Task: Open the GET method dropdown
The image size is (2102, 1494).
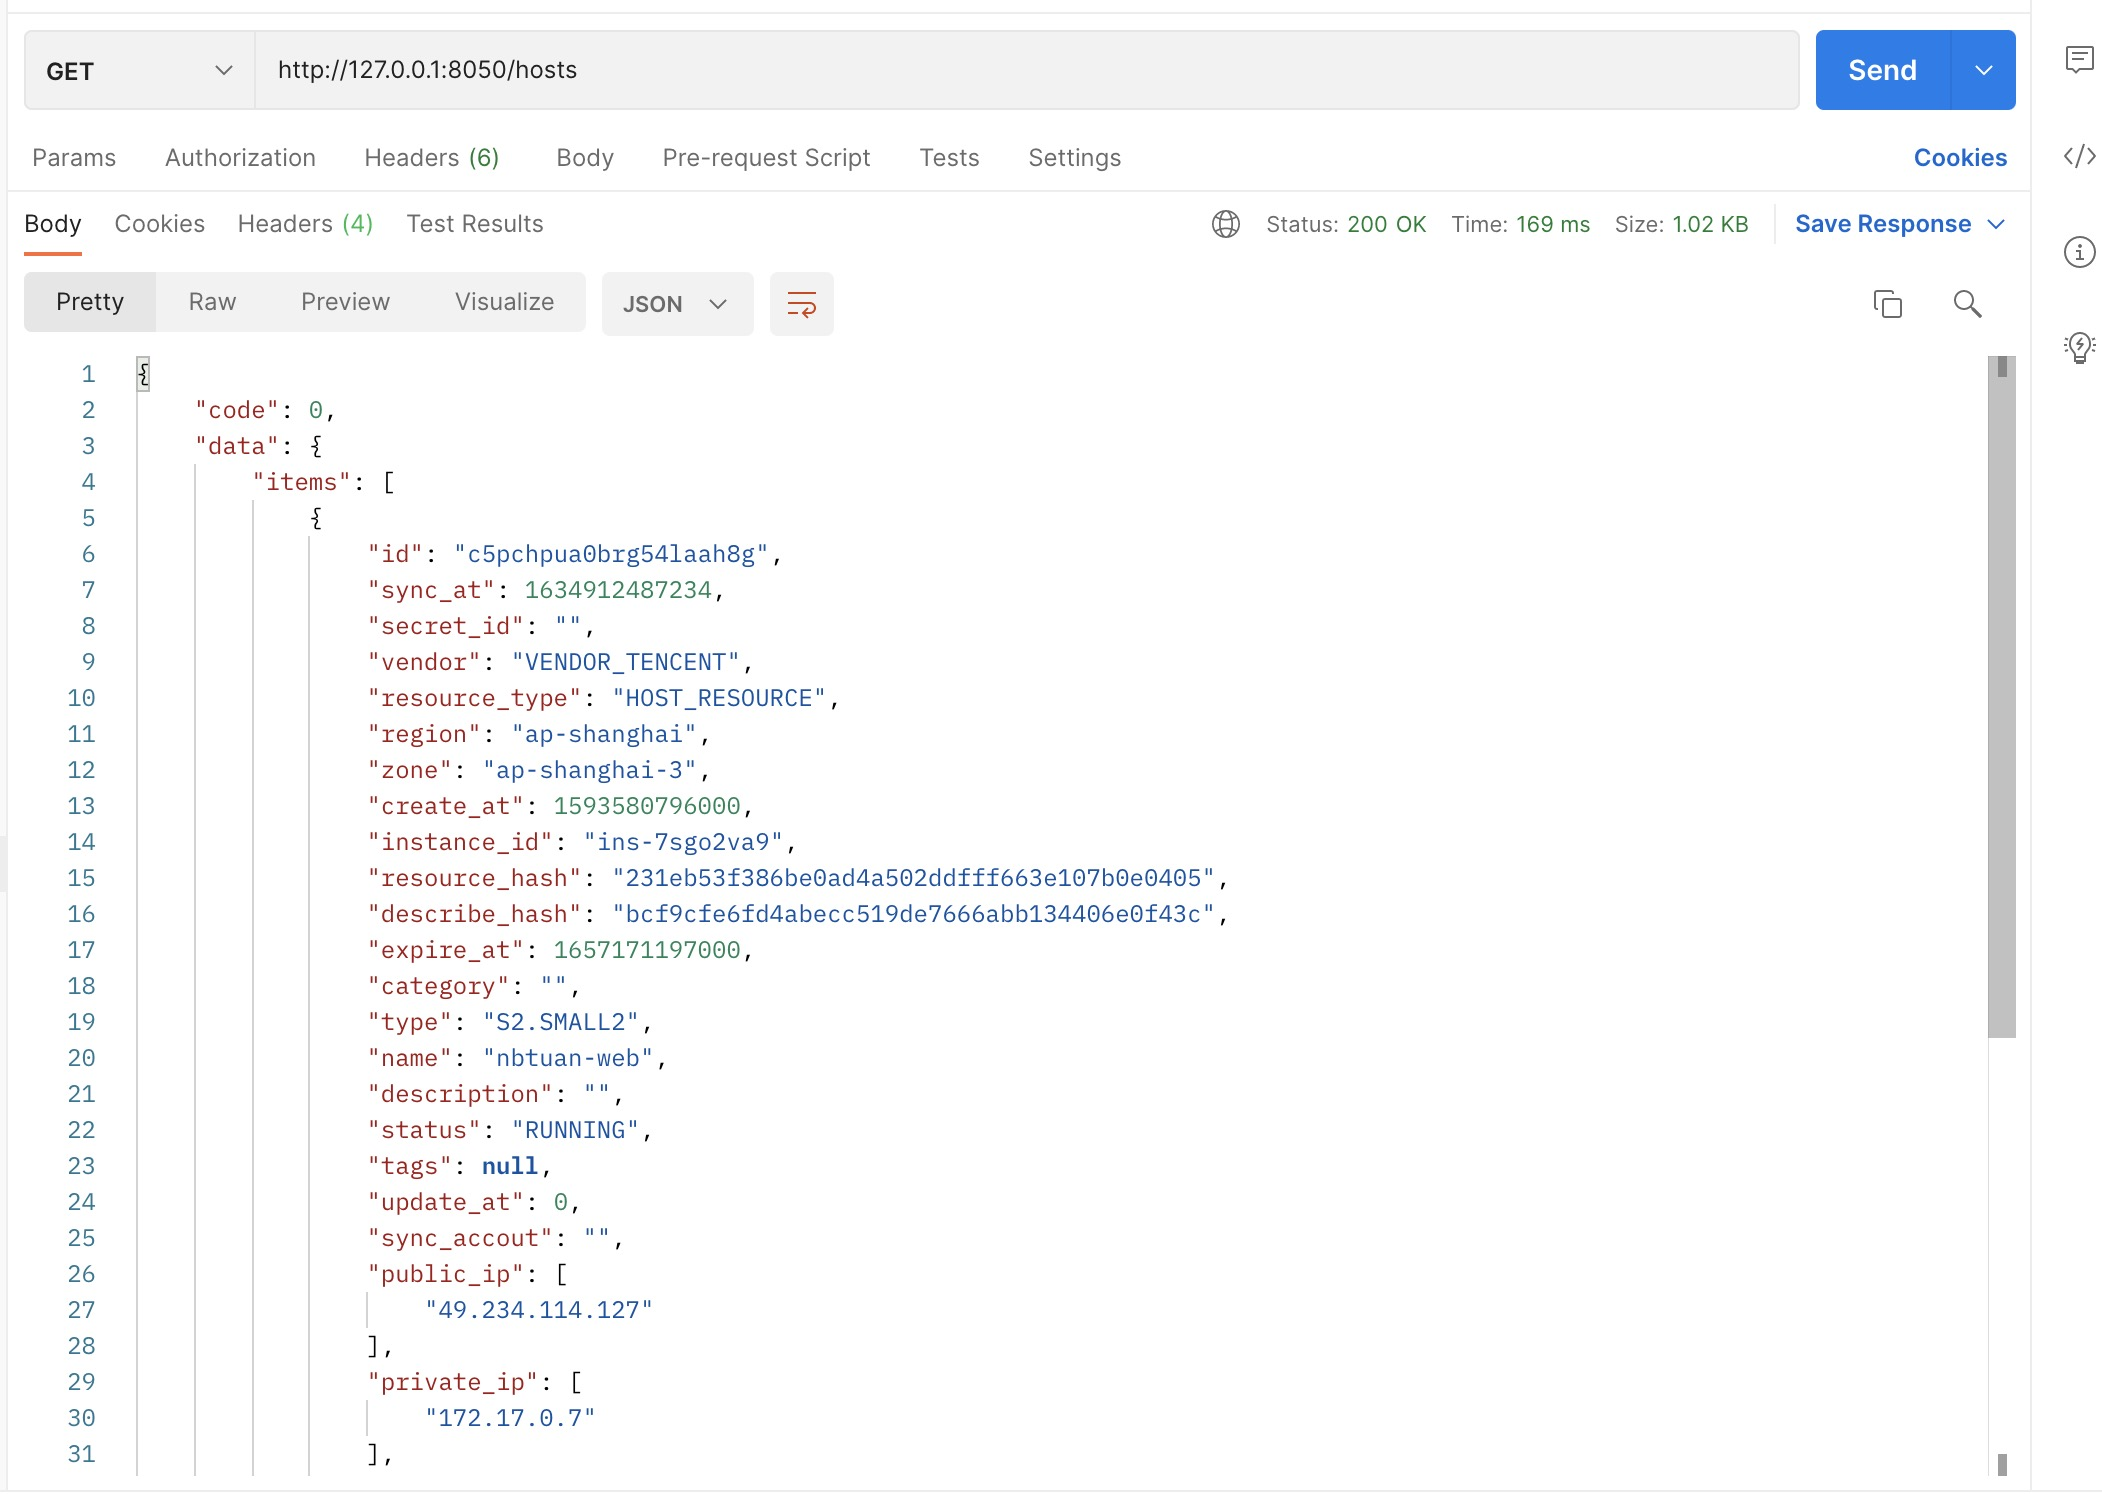Action: tap(139, 70)
